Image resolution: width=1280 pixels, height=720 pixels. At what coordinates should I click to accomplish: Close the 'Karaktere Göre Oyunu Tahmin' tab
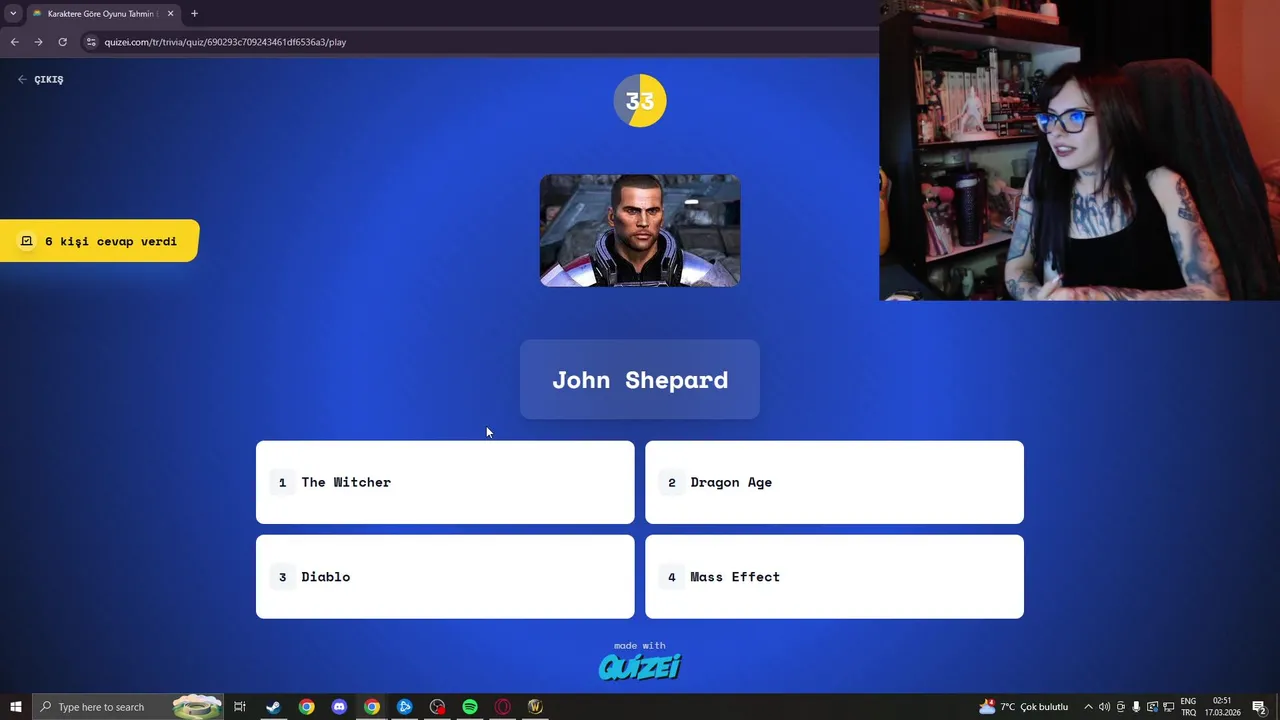tap(170, 14)
